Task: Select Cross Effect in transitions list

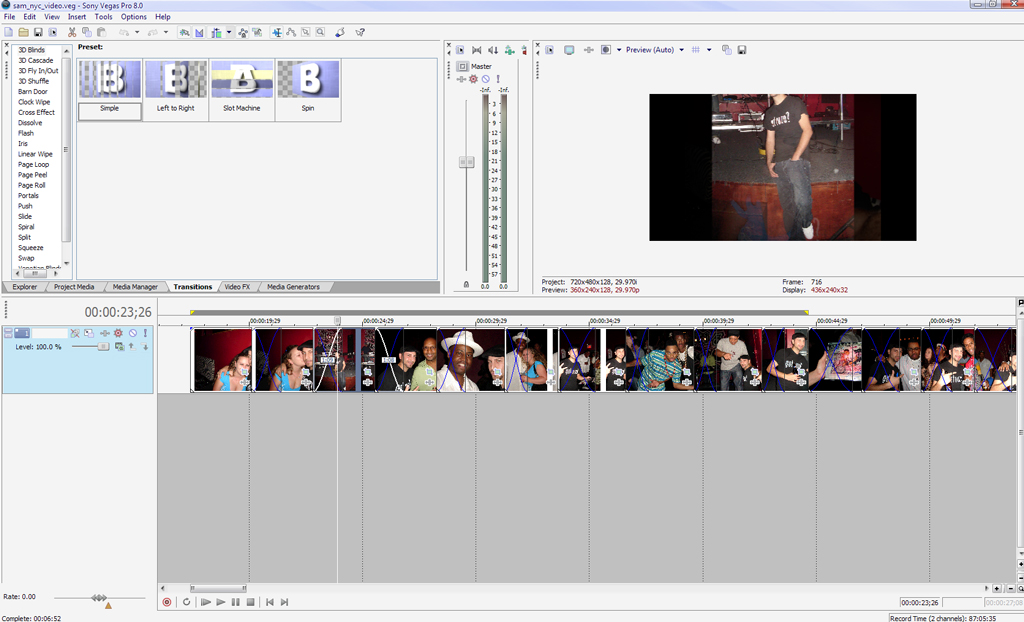Action: pyautogui.click(x=37, y=112)
